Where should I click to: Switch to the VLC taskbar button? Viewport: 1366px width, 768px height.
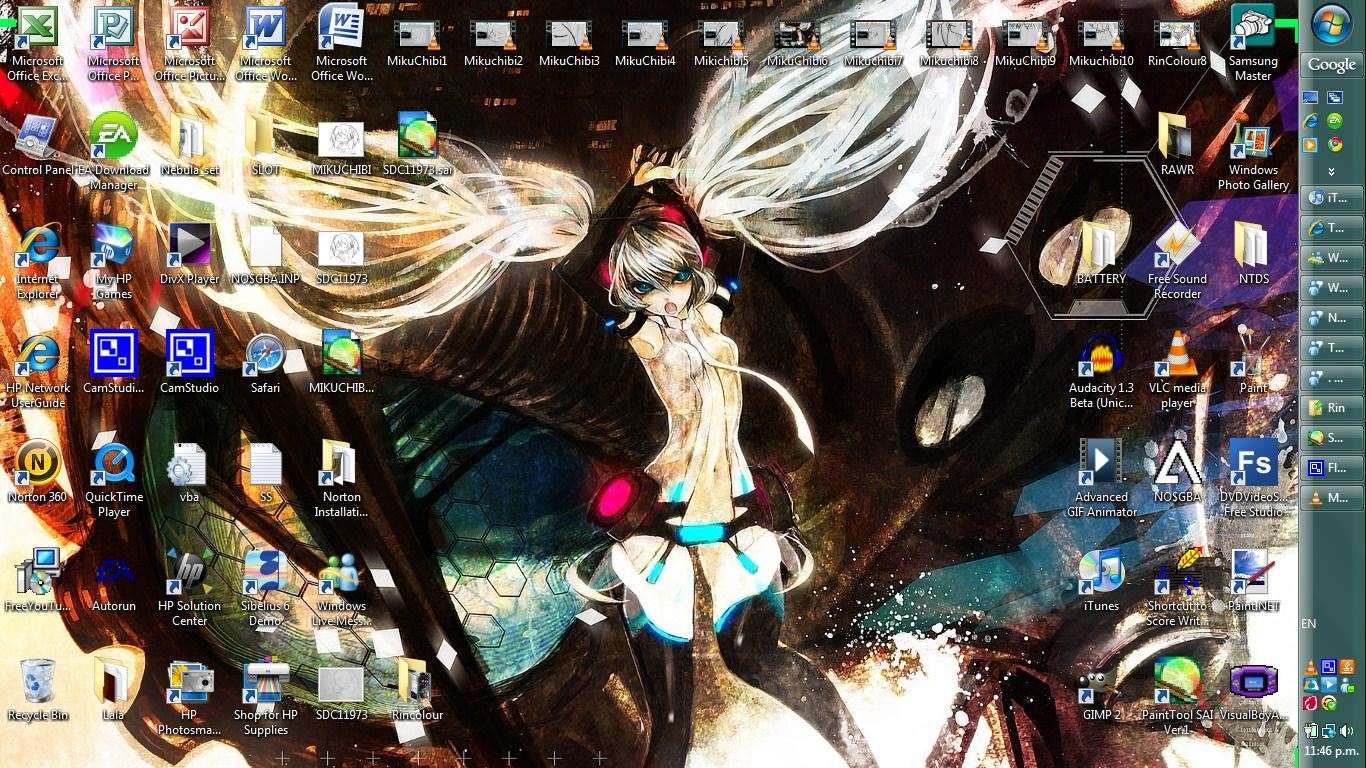pos(1332,498)
